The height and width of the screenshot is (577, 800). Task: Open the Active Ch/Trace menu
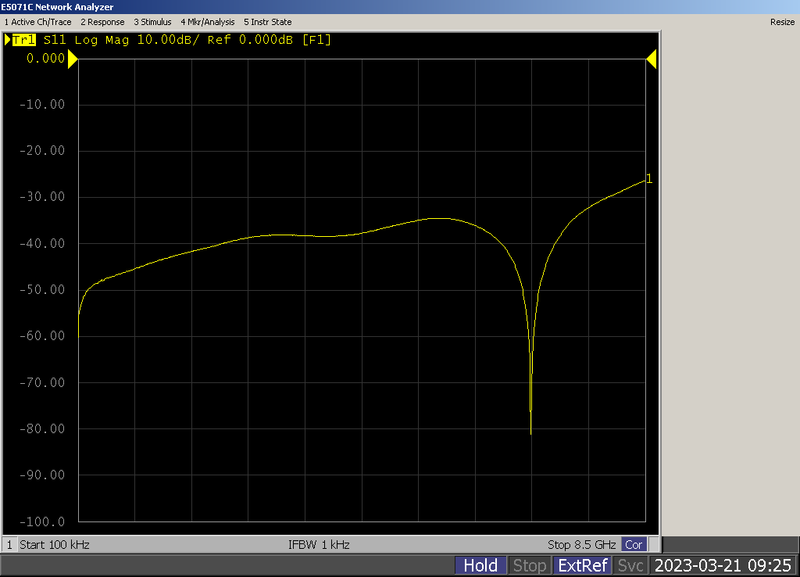click(x=38, y=22)
